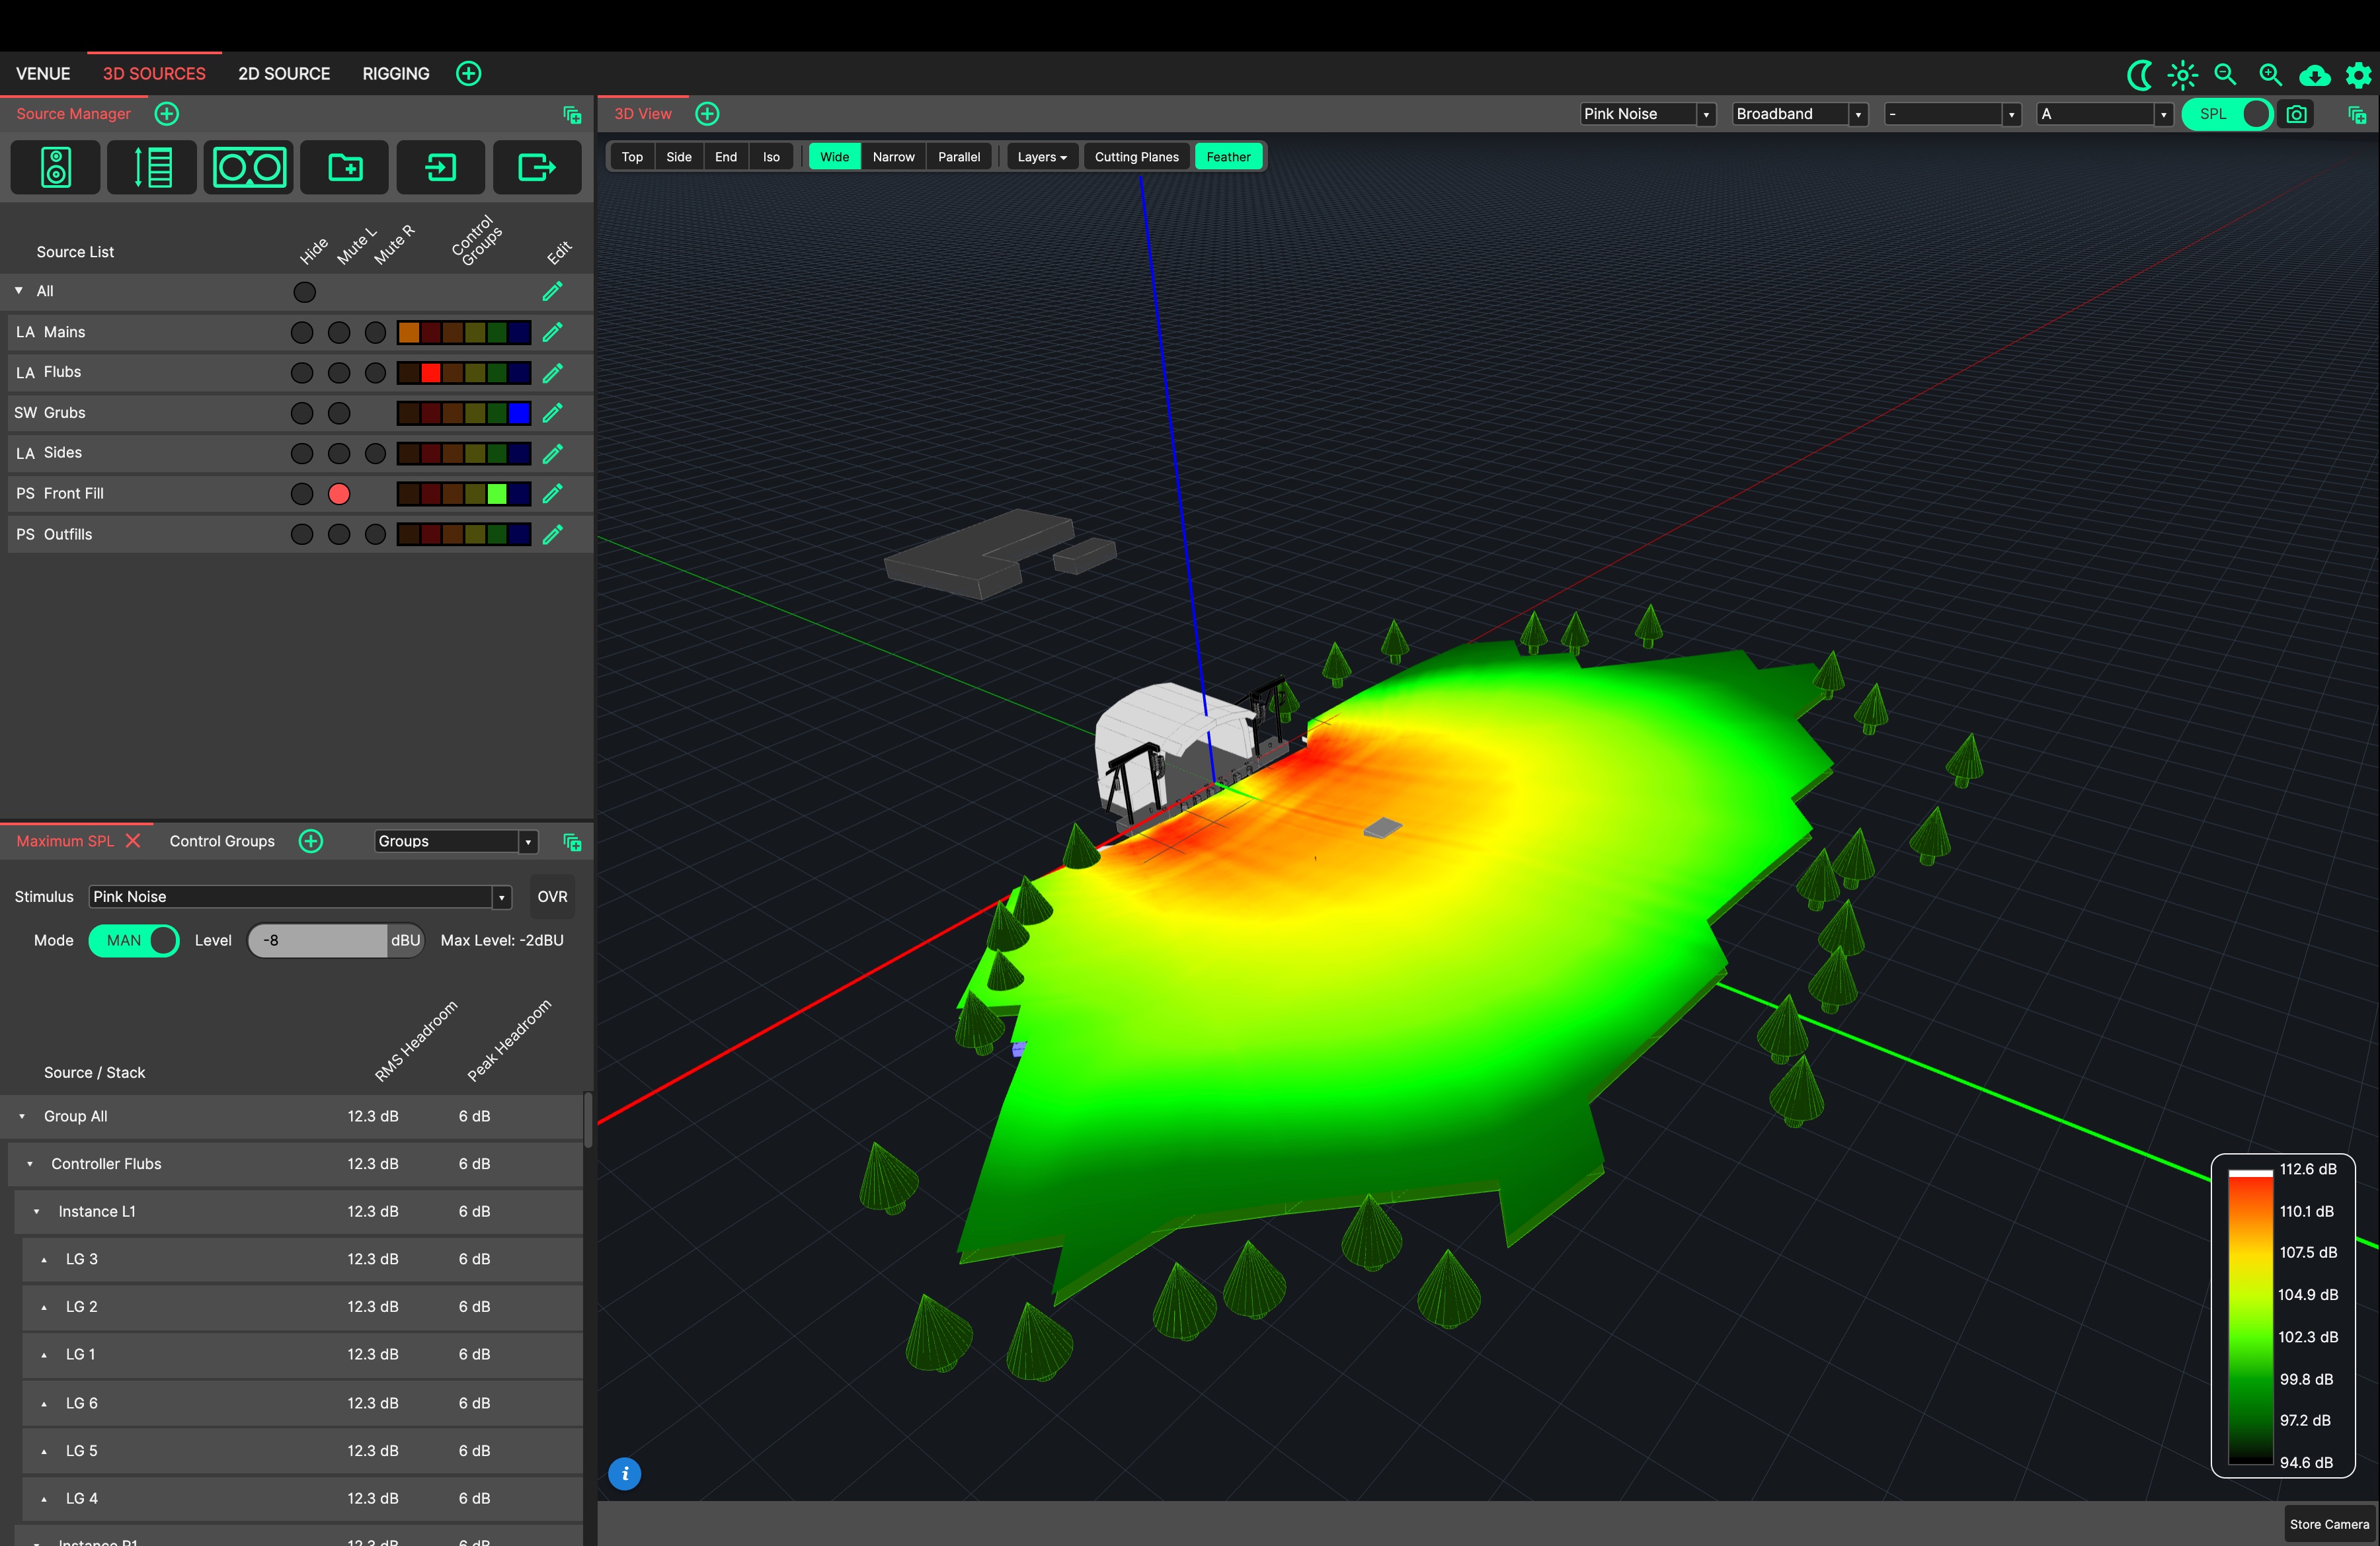Switch to the RIGGING tab
The image size is (2380, 1546).
click(x=396, y=74)
